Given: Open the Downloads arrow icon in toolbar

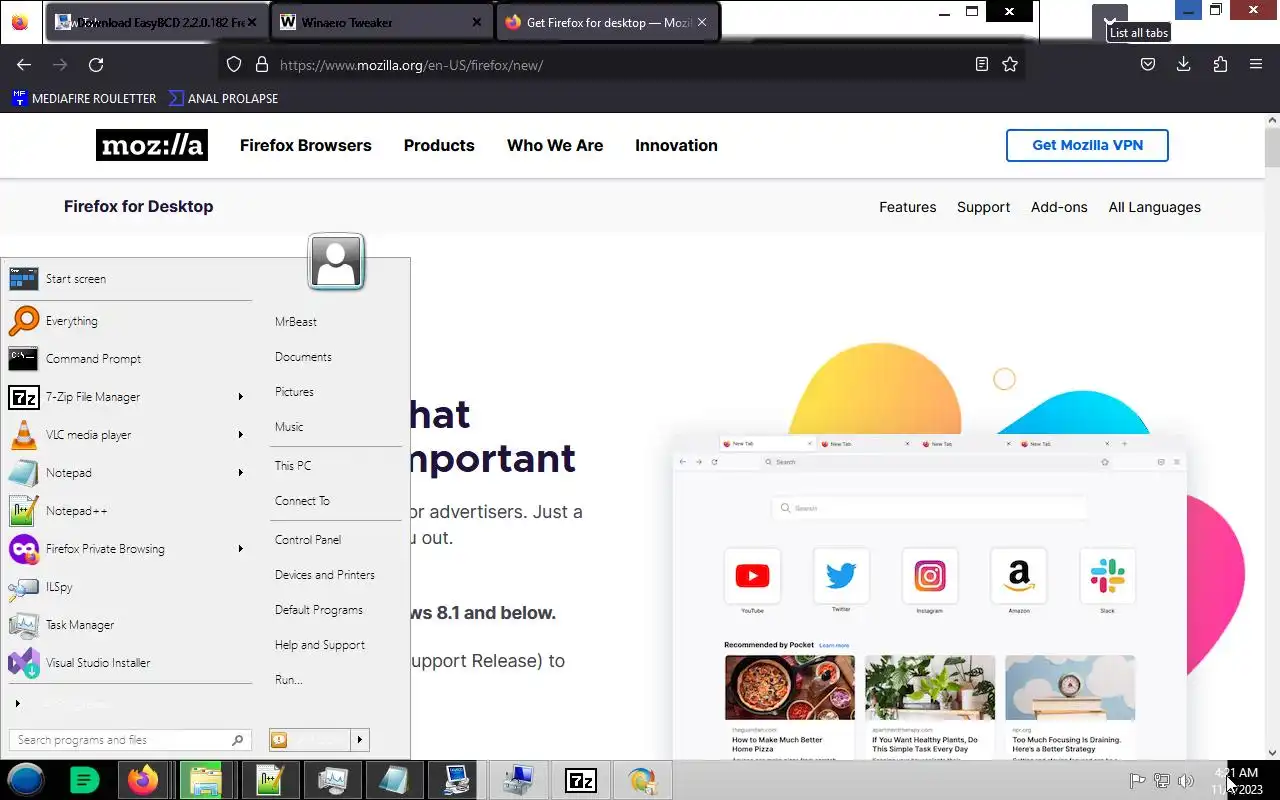Looking at the screenshot, I should click(x=1183, y=64).
